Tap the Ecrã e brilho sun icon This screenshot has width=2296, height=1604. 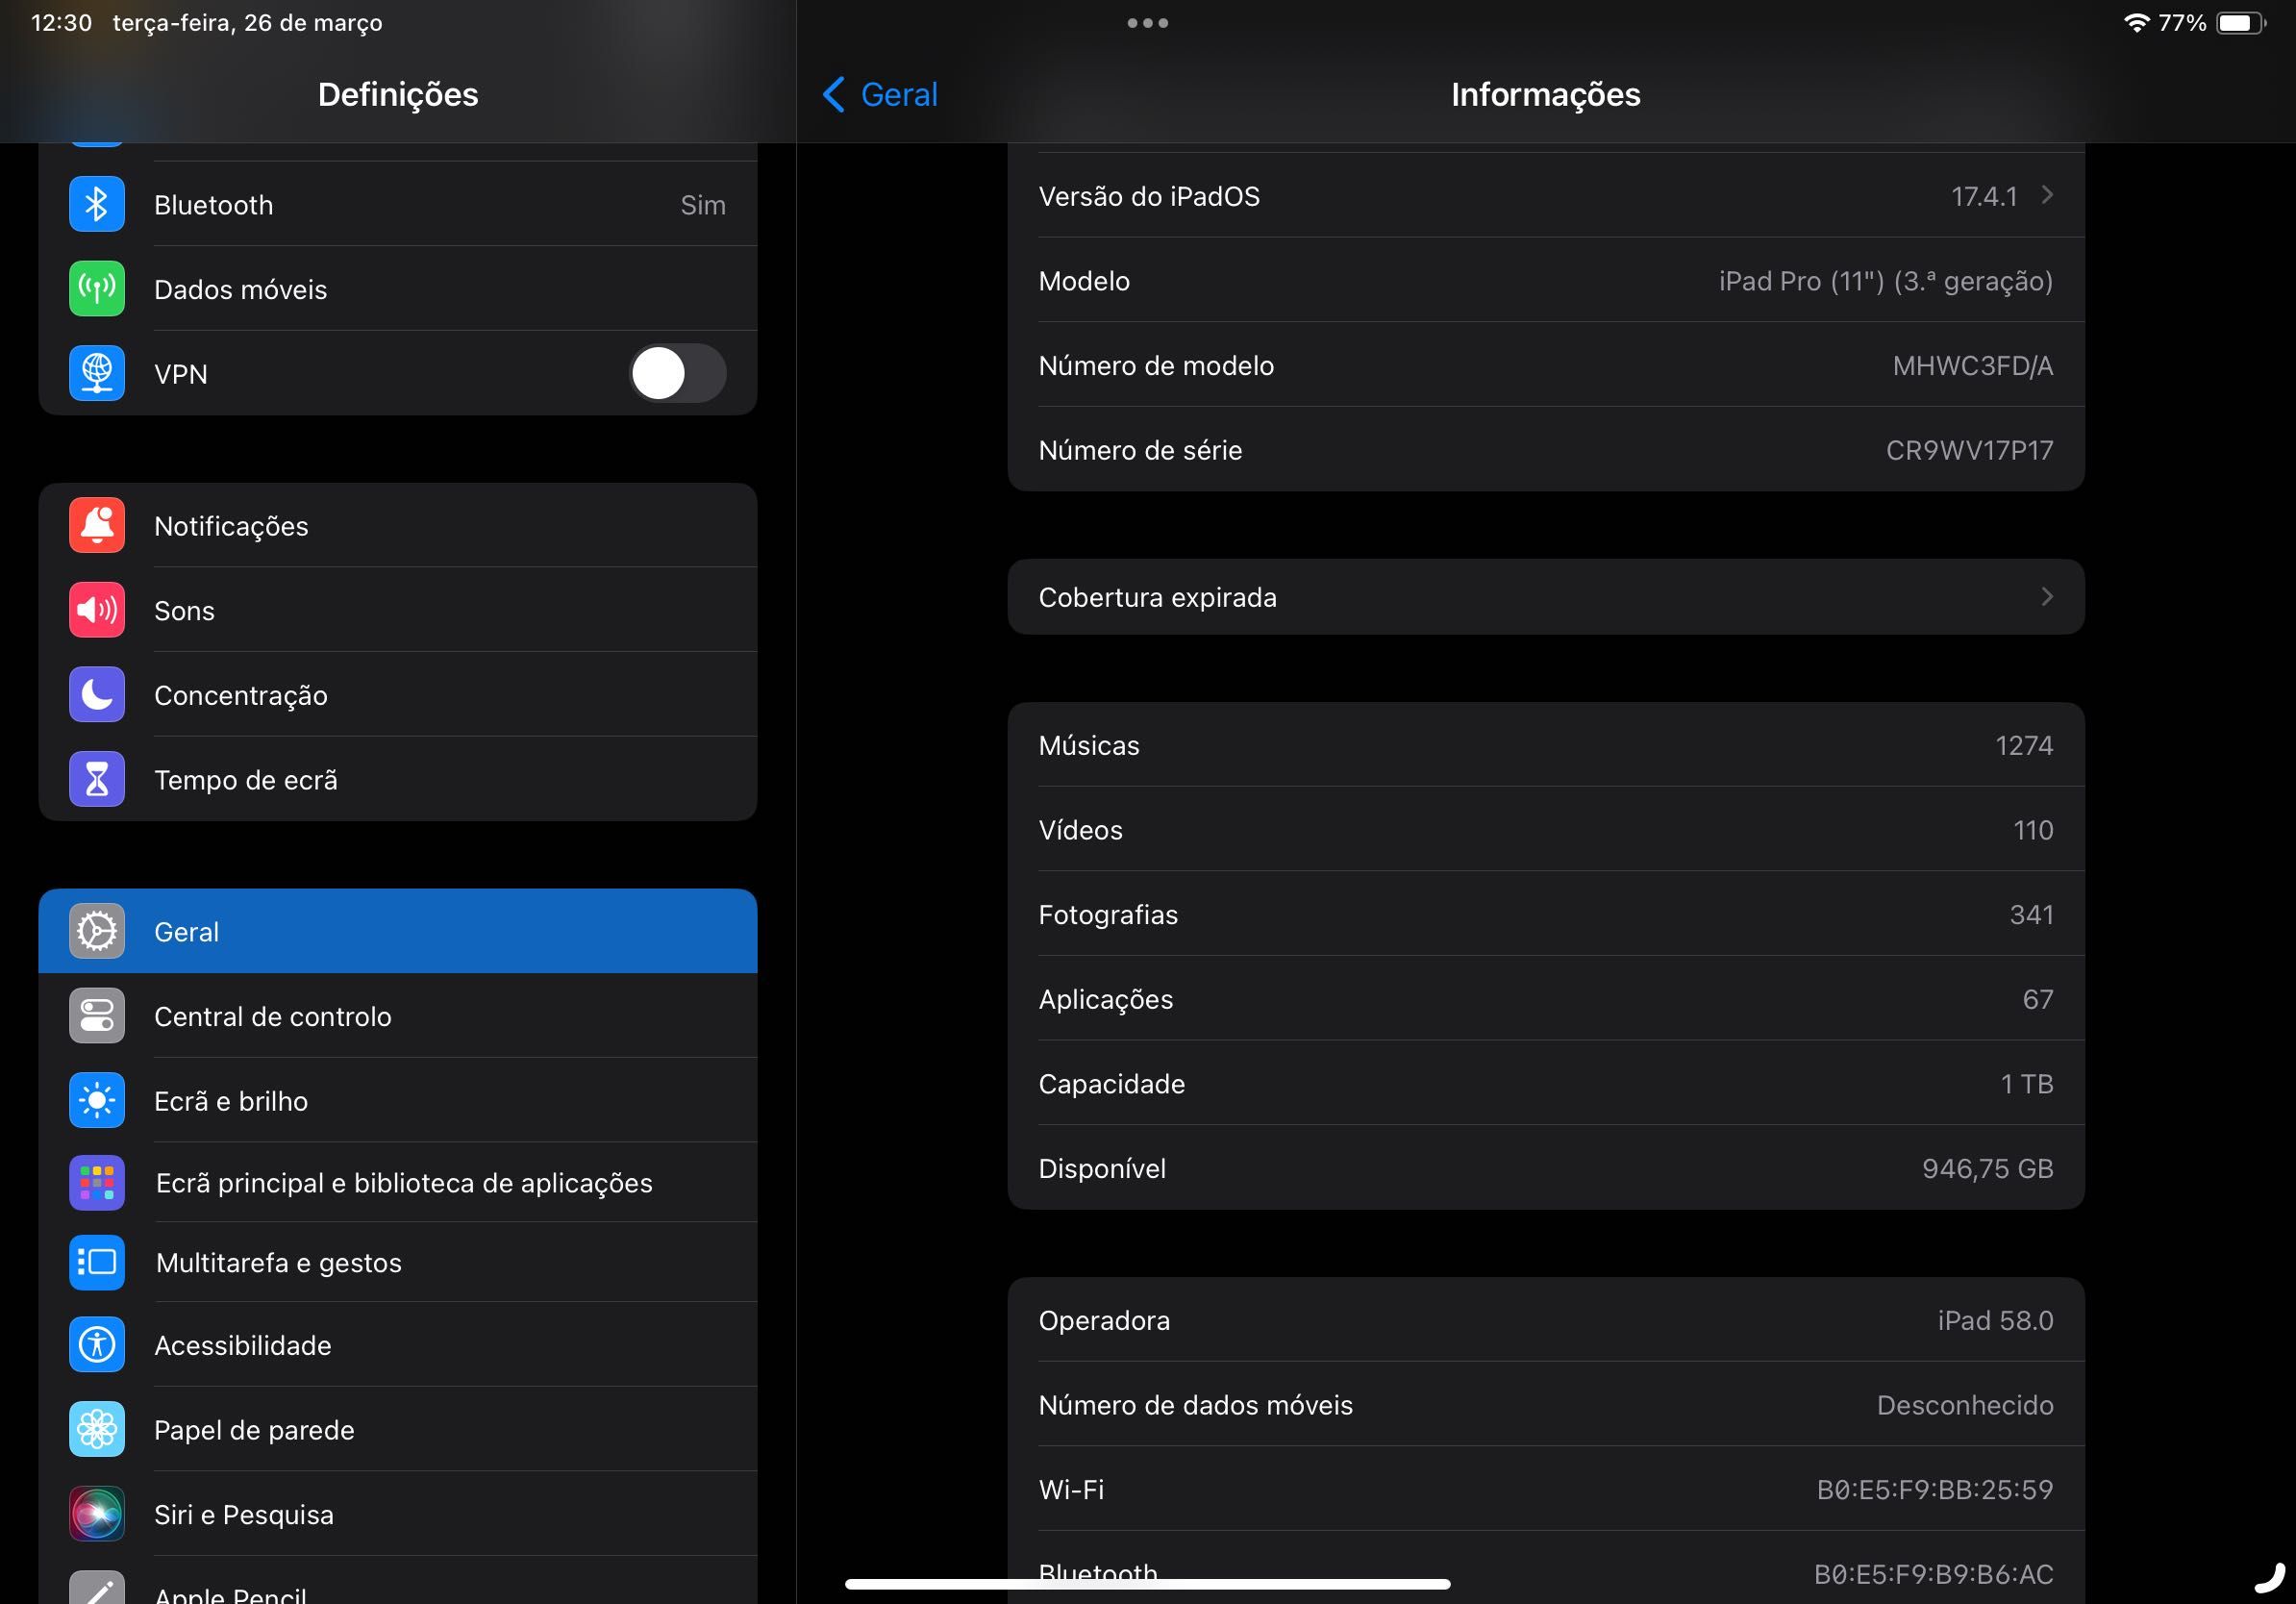(x=97, y=1100)
